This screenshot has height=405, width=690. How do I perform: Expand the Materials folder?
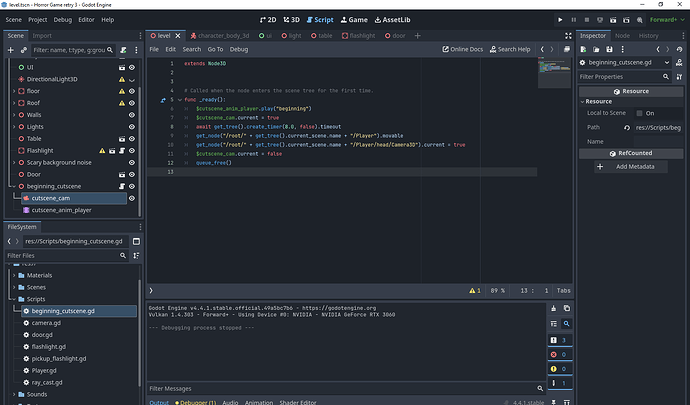point(14,276)
